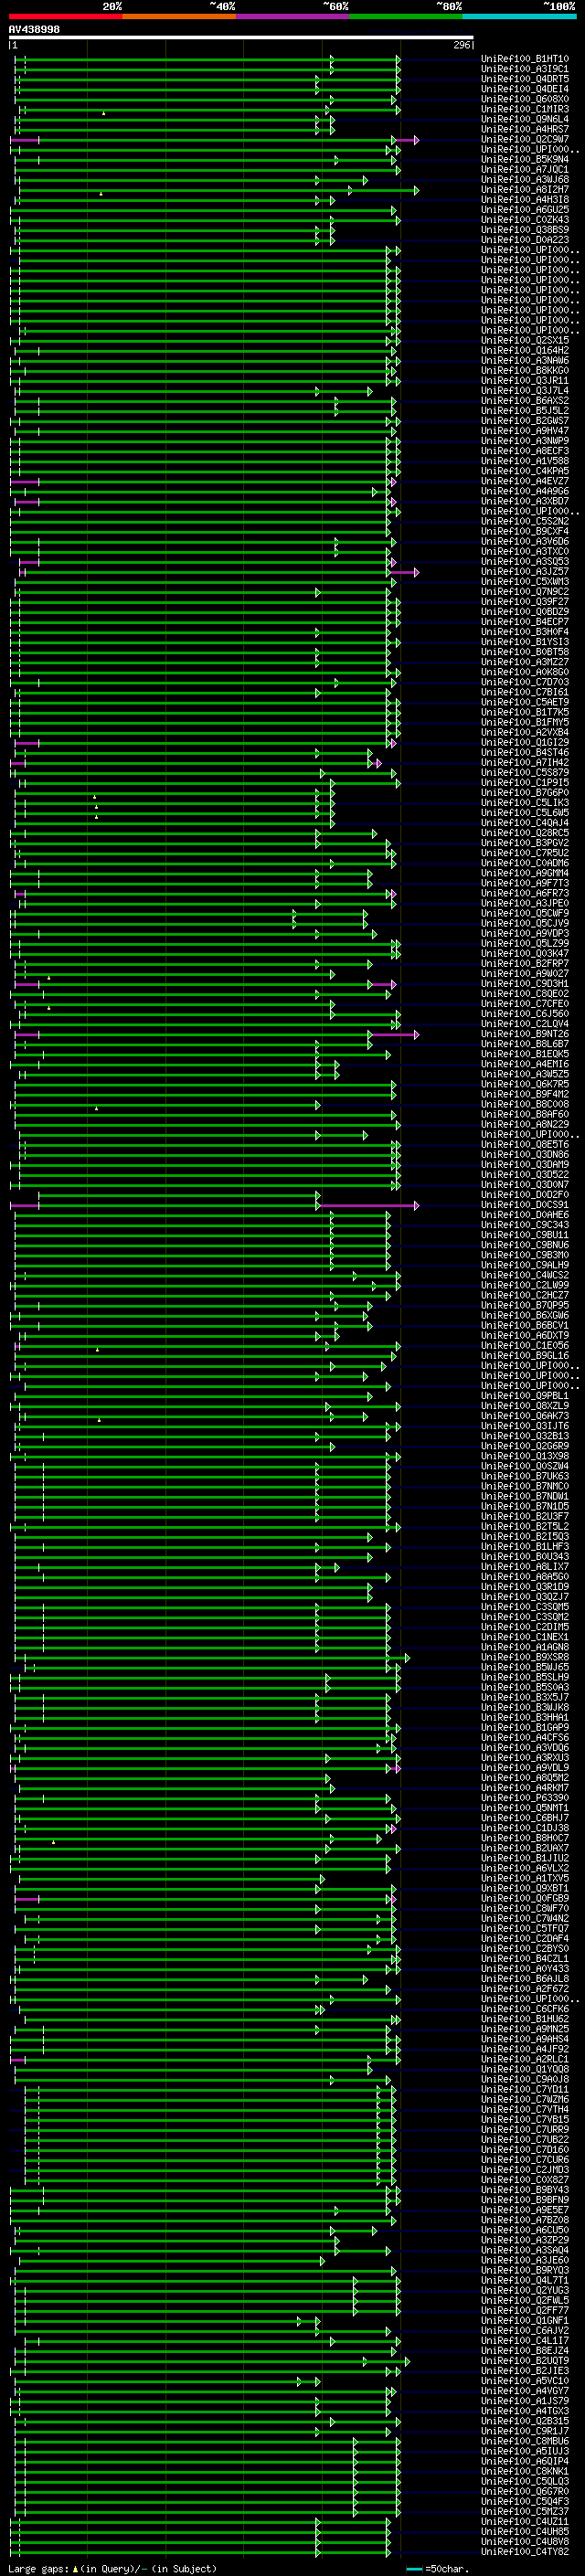Select hit UniRef100_A3NAW6
The width and height of the screenshot is (585, 2576).
pyautogui.click(x=524, y=360)
